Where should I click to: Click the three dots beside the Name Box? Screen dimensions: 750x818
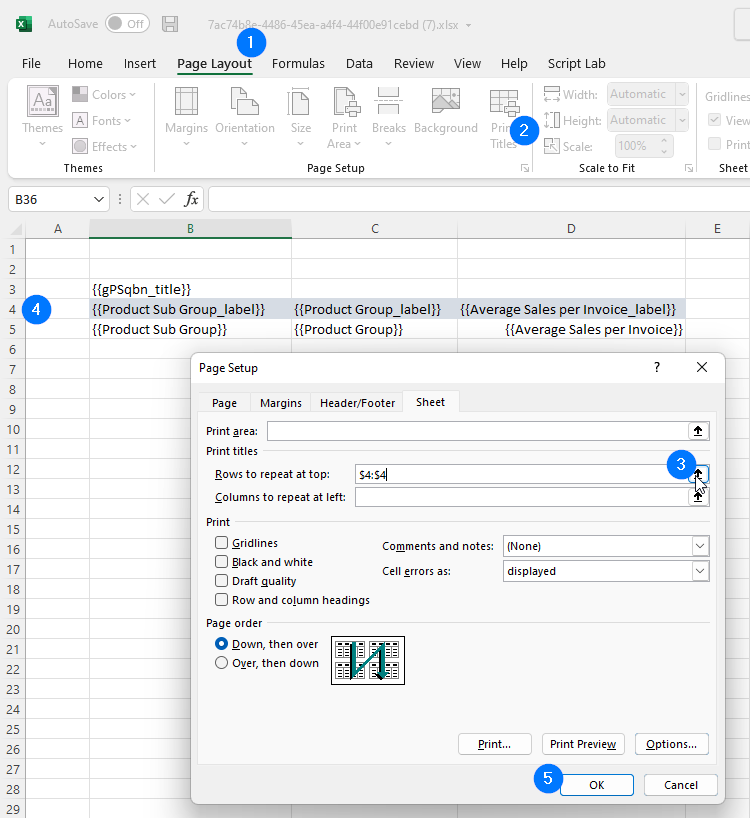point(120,199)
